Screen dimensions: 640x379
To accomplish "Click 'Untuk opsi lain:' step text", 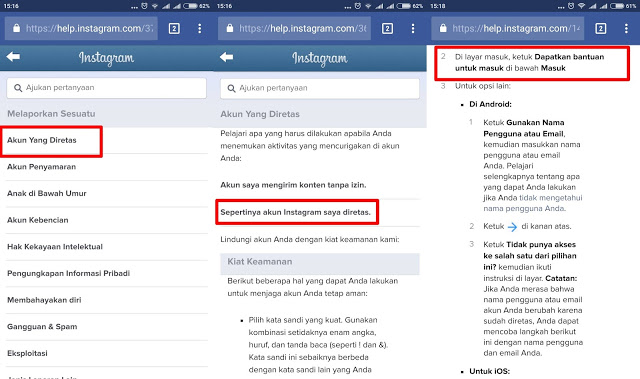I will (x=483, y=86).
